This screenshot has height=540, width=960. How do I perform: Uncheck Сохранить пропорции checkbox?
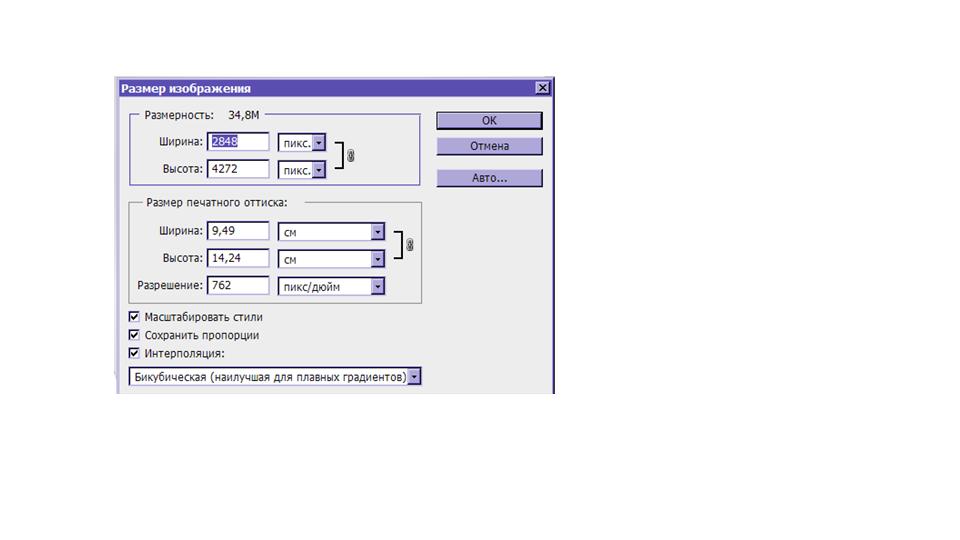135,335
